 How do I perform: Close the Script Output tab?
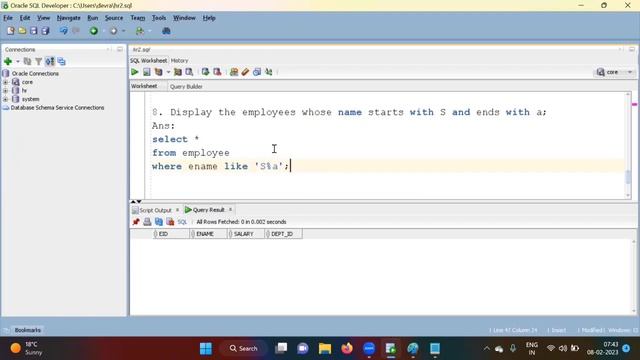click(x=177, y=210)
